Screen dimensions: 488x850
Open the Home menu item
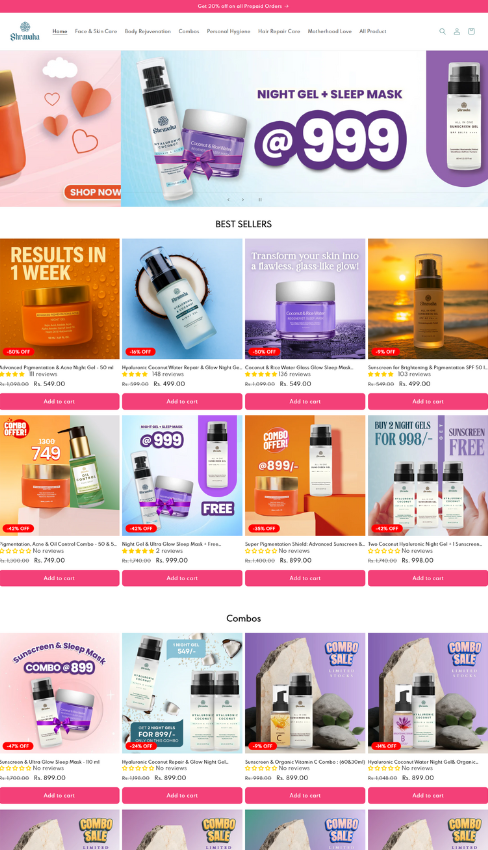pos(60,31)
